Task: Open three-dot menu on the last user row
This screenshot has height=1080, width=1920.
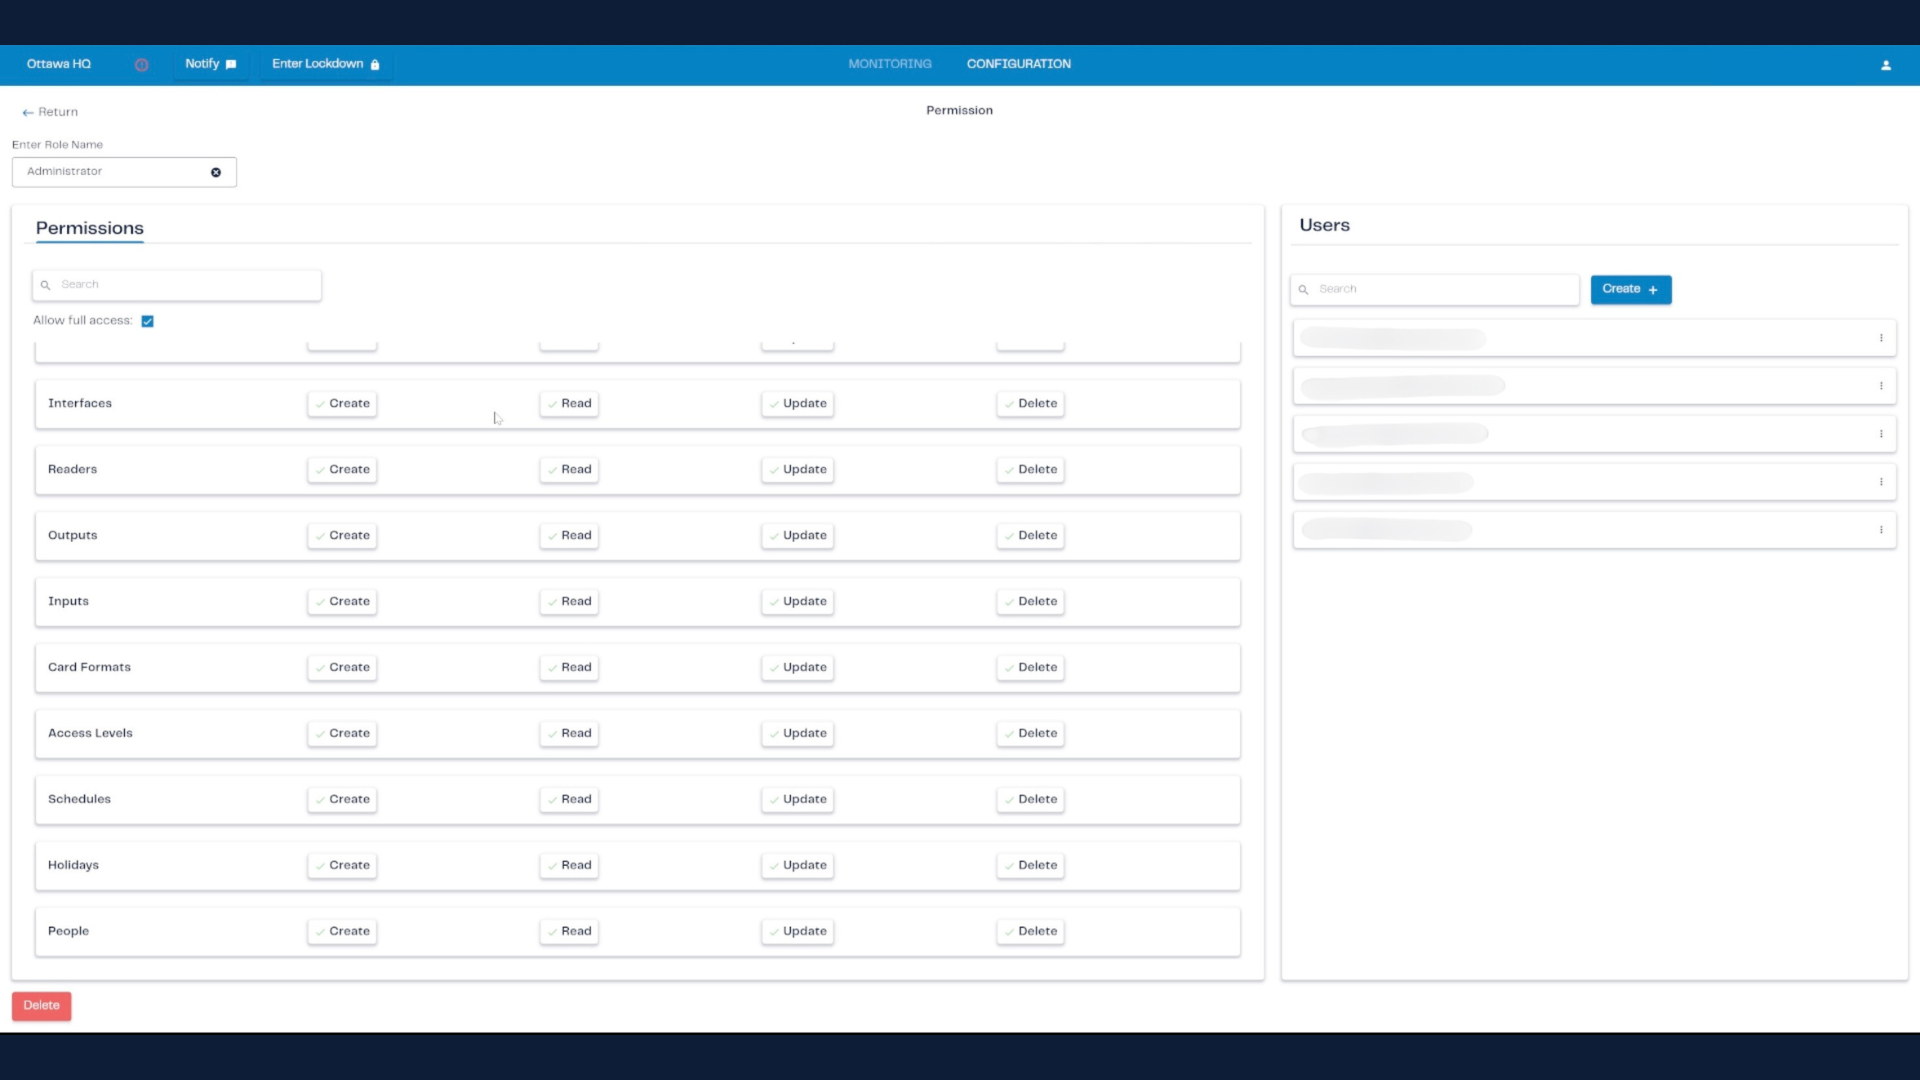Action: [1881, 530]
